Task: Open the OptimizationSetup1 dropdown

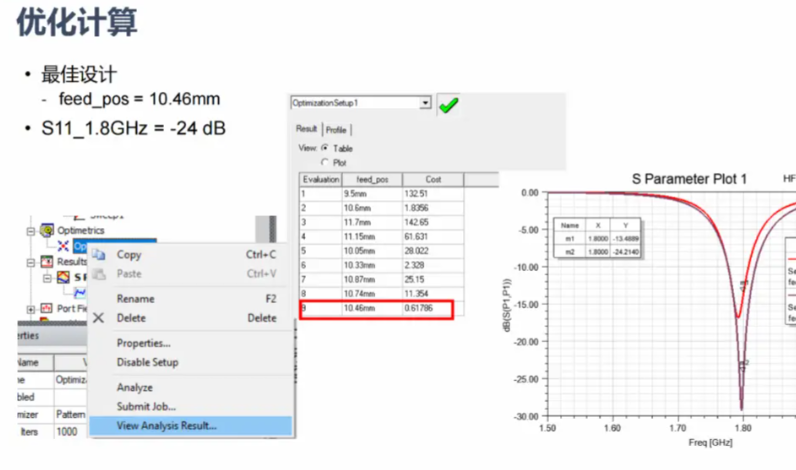Action: pyautogui.click(x=426, y=103)
